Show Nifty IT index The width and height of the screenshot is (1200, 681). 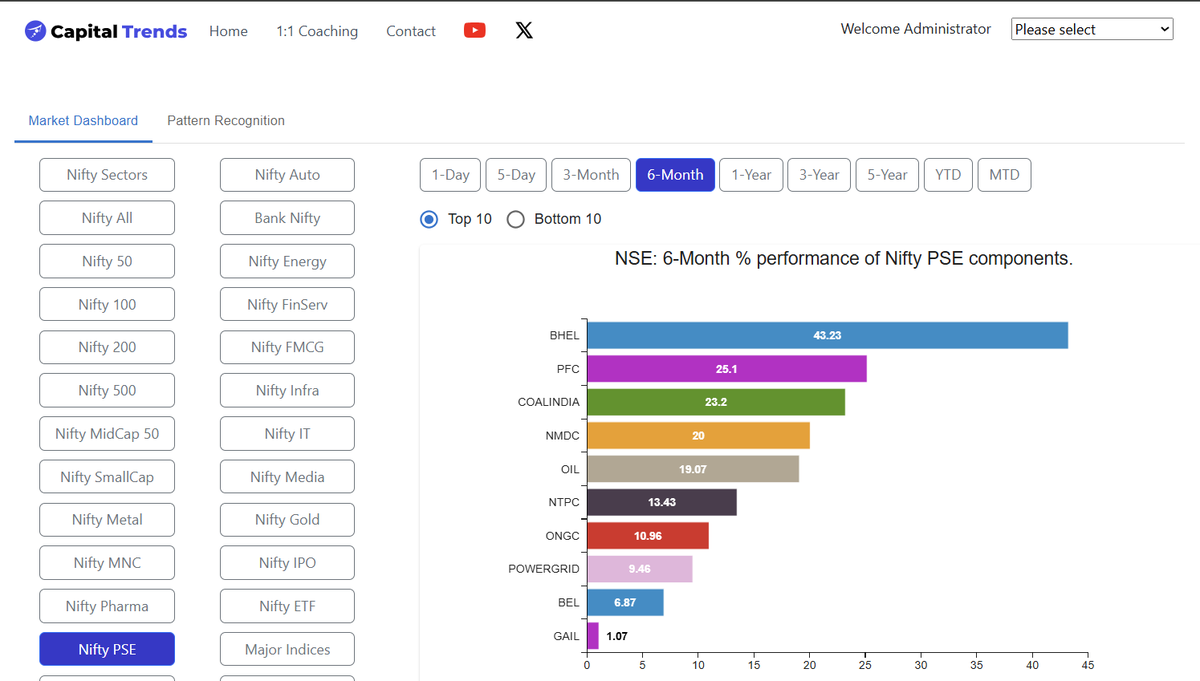pyautogui.click(x=287, y=433)
